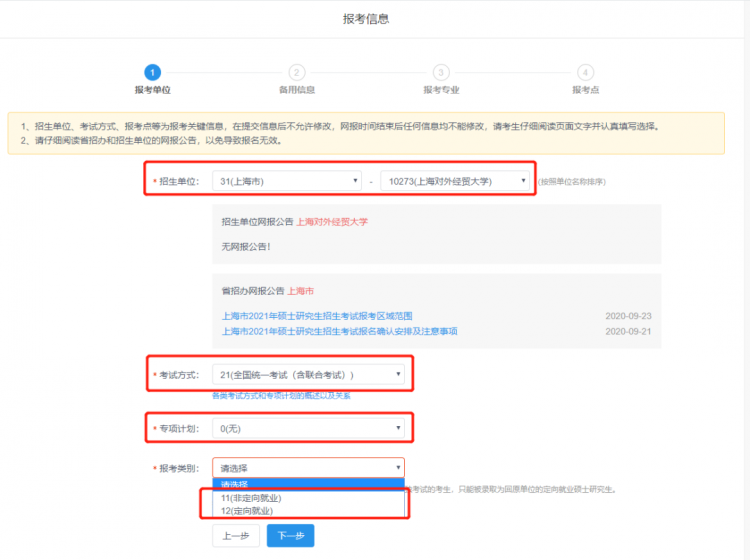The width and height of the screenshot is (750, 560).
Task: Click the red 上海市 link beside 省招办网报公告
Action: pyautogui.click(x=301, y=291)
